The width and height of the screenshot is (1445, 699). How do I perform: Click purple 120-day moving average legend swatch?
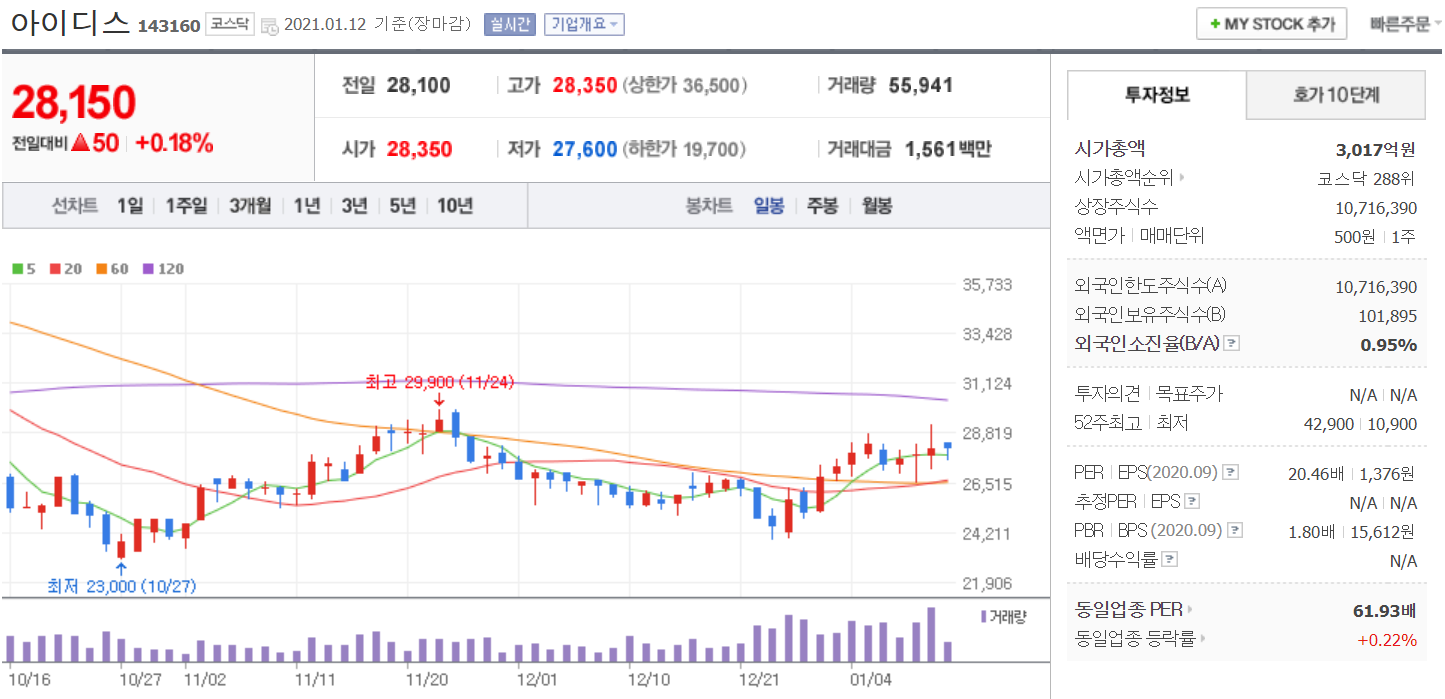(x=148, y=269)
